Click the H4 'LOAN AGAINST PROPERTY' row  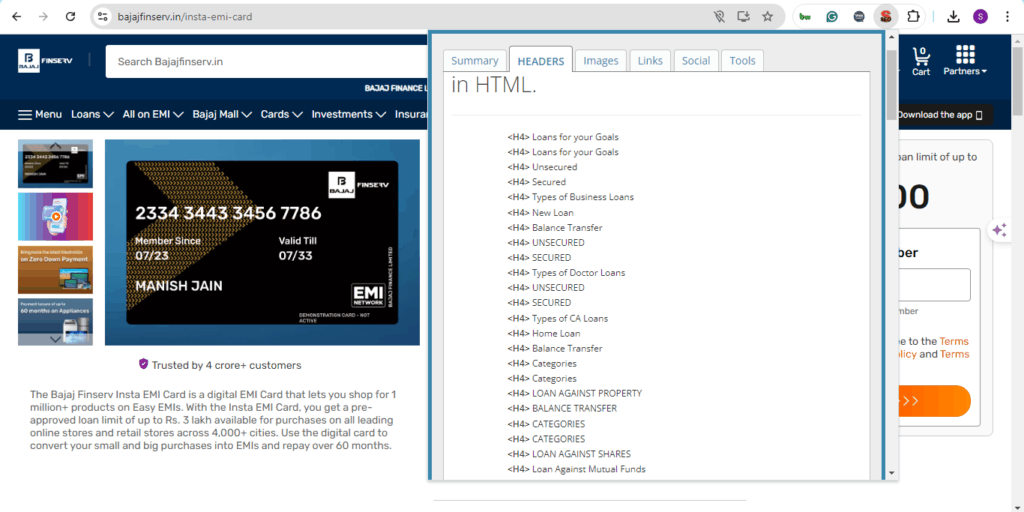[575, 394]
